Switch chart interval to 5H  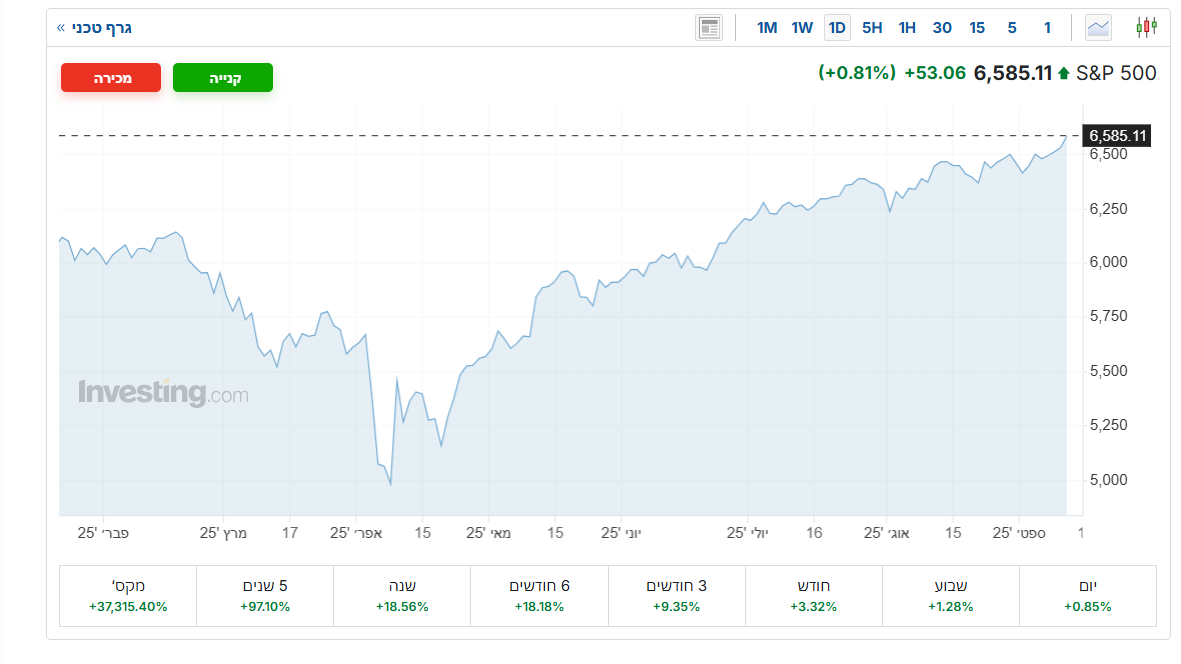pos(872,27)
